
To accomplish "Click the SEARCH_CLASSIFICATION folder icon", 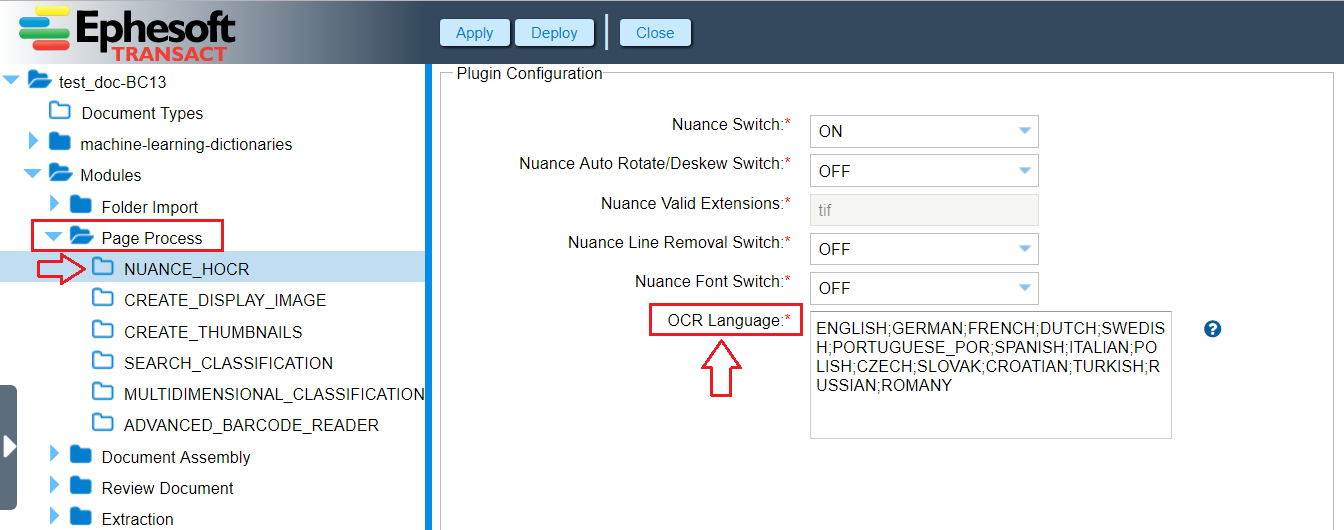I will tap(103, 360).
